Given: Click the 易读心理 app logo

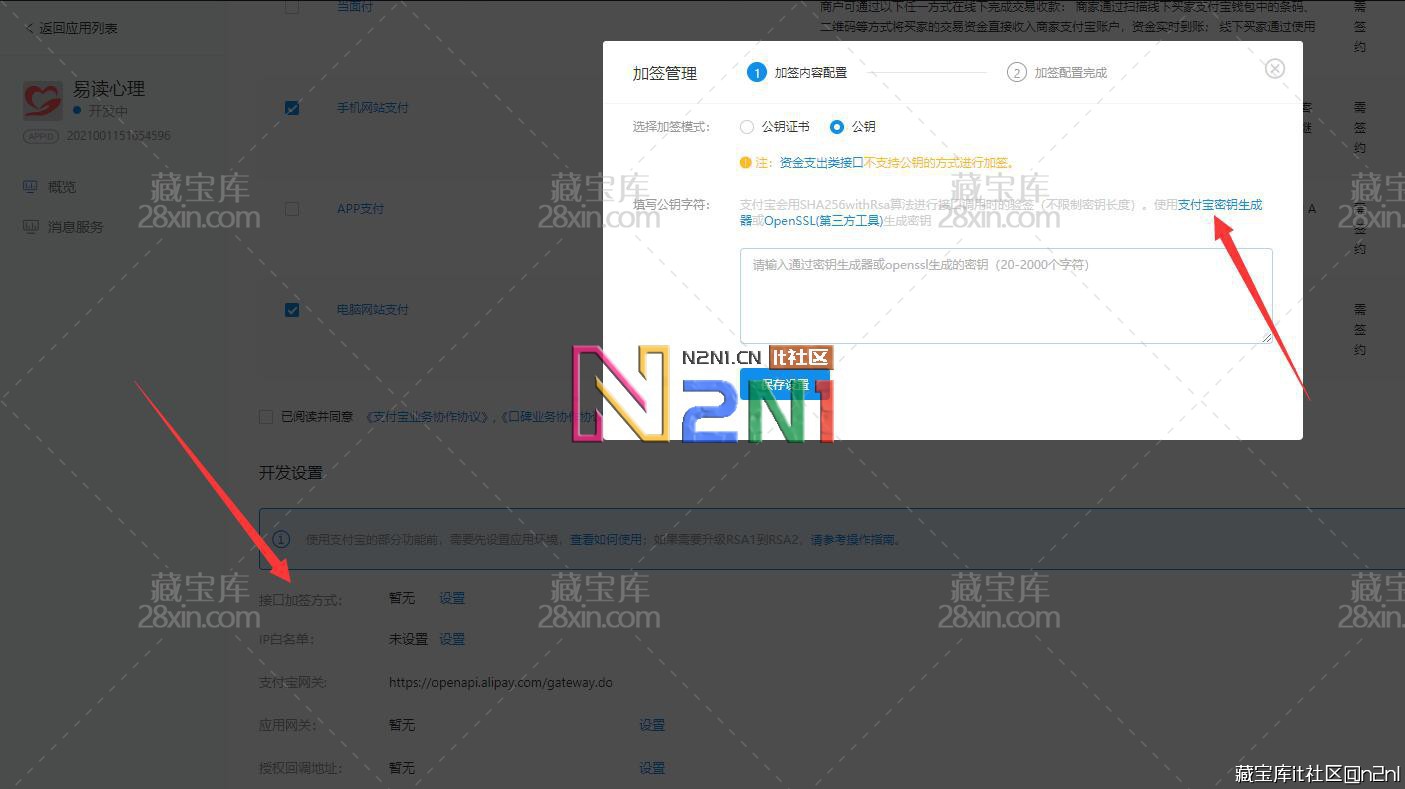Looking at the screenshot, I should click(43, 100).
